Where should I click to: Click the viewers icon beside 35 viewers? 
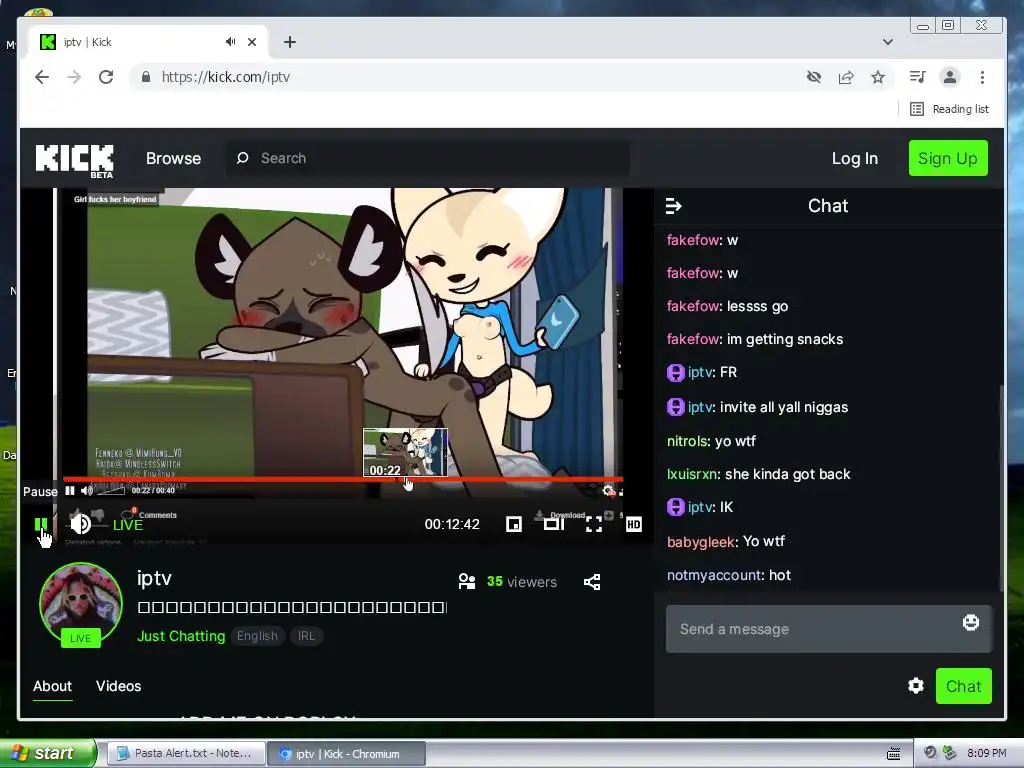point(467,581)
